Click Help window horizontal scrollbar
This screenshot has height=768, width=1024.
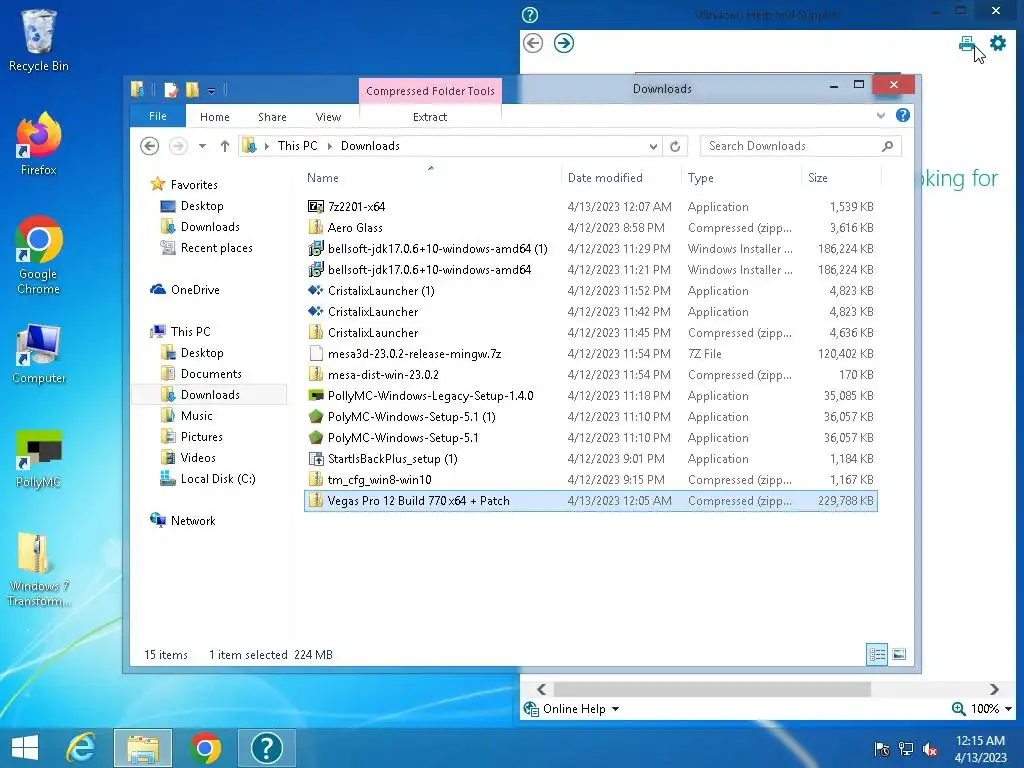(712, 689)
